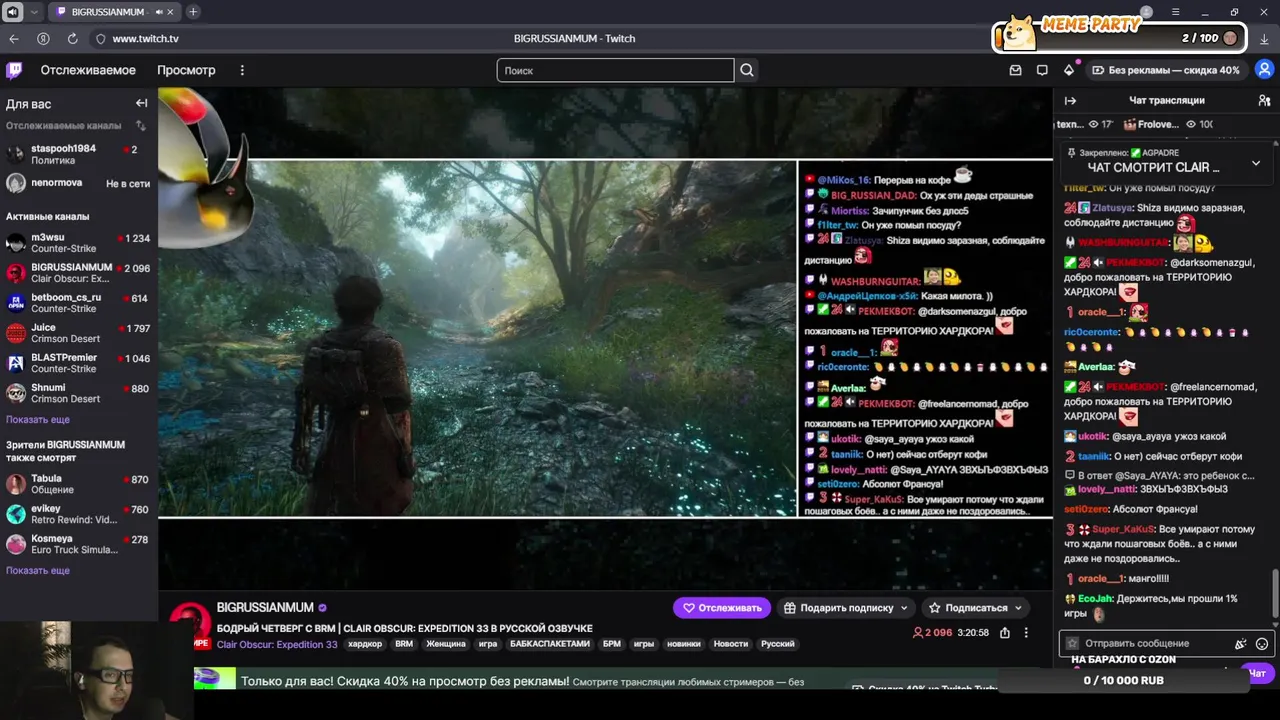Open the three-dot menu beside Просмотр
The height and width of the screenshot is (720, 1280).
[242, 70]
